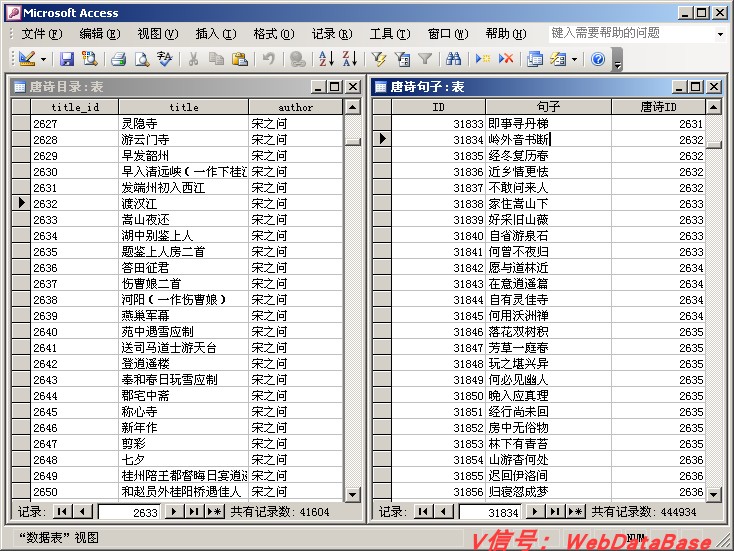Click the Microsoft Access Help icon

point(598,59)
